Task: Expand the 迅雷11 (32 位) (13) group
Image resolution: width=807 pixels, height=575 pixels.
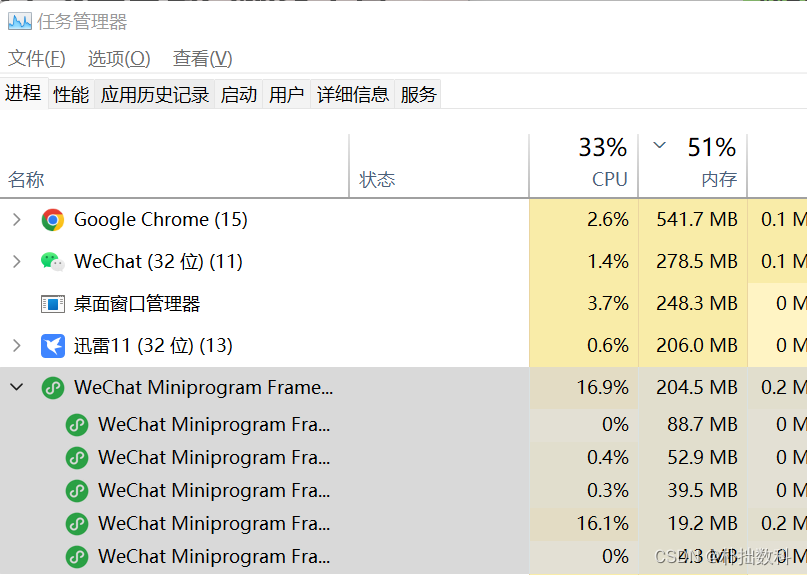Action: point(16,345)
